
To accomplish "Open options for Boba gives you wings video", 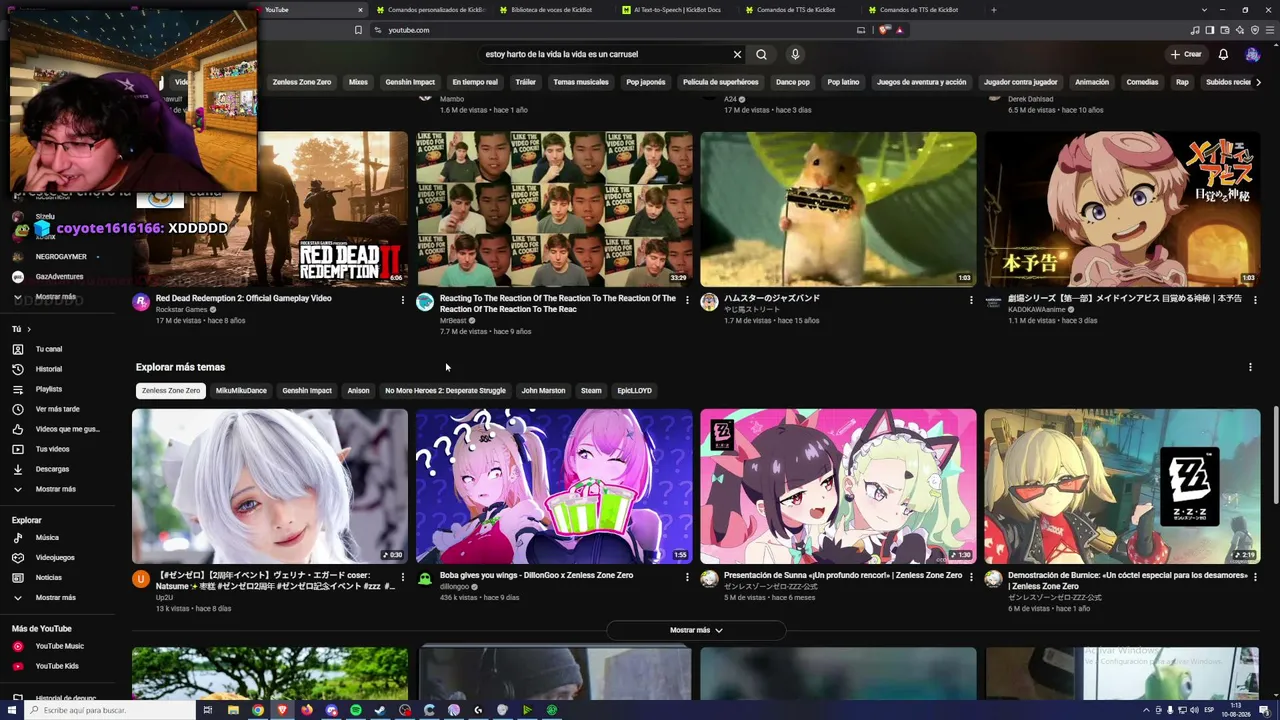I will click(687, 577).
